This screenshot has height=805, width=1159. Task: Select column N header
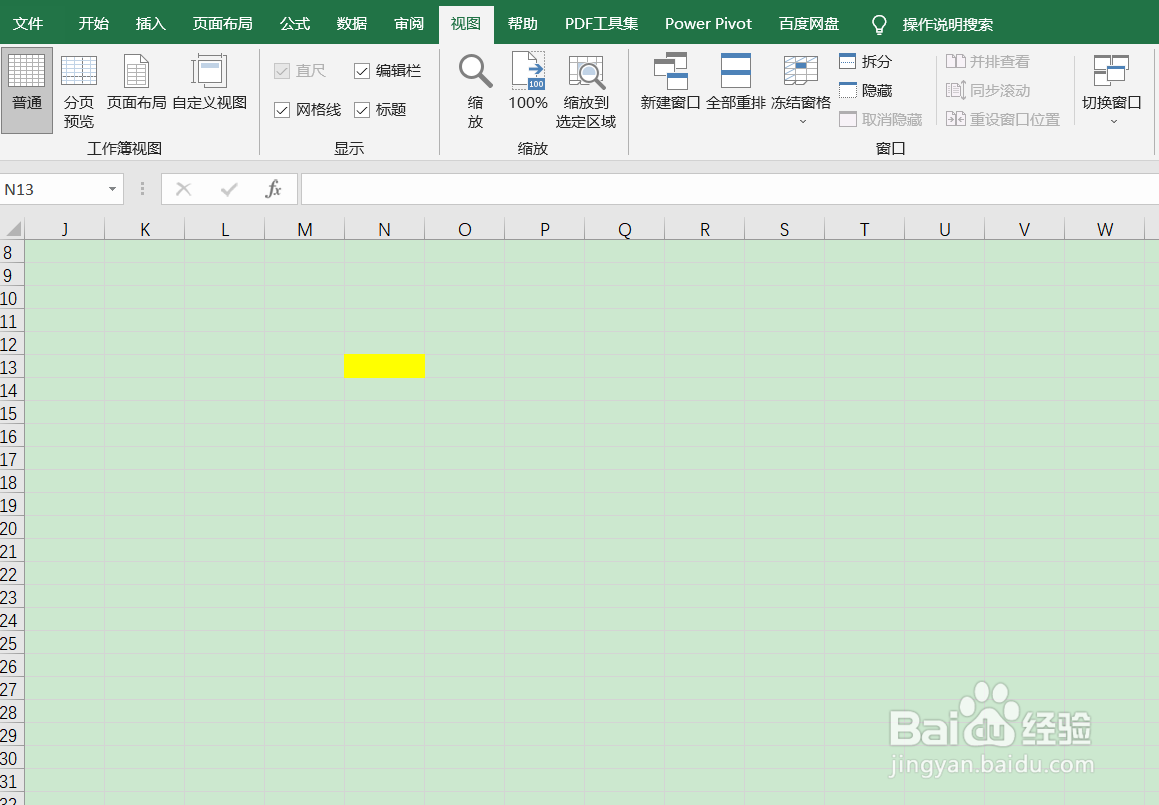pos(384,229)
